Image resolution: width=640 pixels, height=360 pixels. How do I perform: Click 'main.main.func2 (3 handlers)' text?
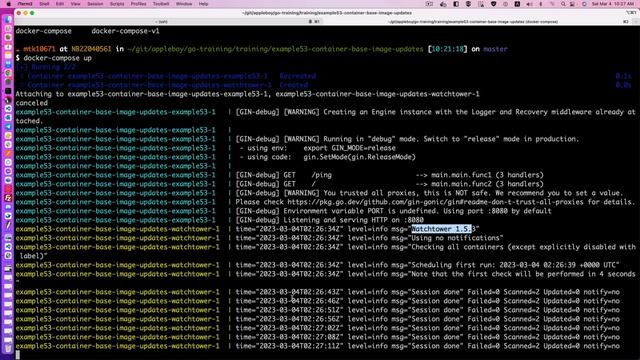tap(487, 184)
